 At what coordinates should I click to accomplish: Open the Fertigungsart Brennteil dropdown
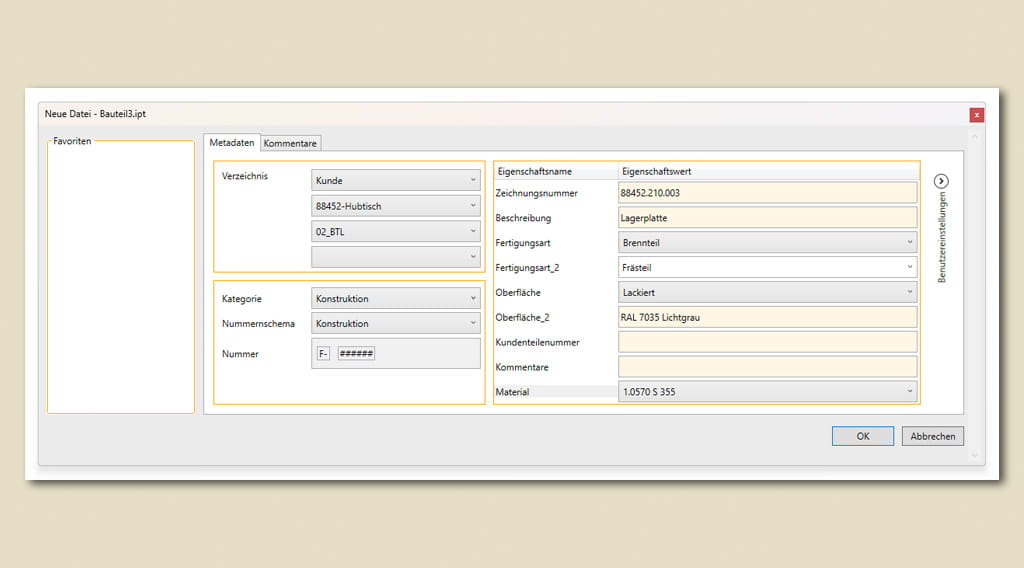(x=767, y=242)
